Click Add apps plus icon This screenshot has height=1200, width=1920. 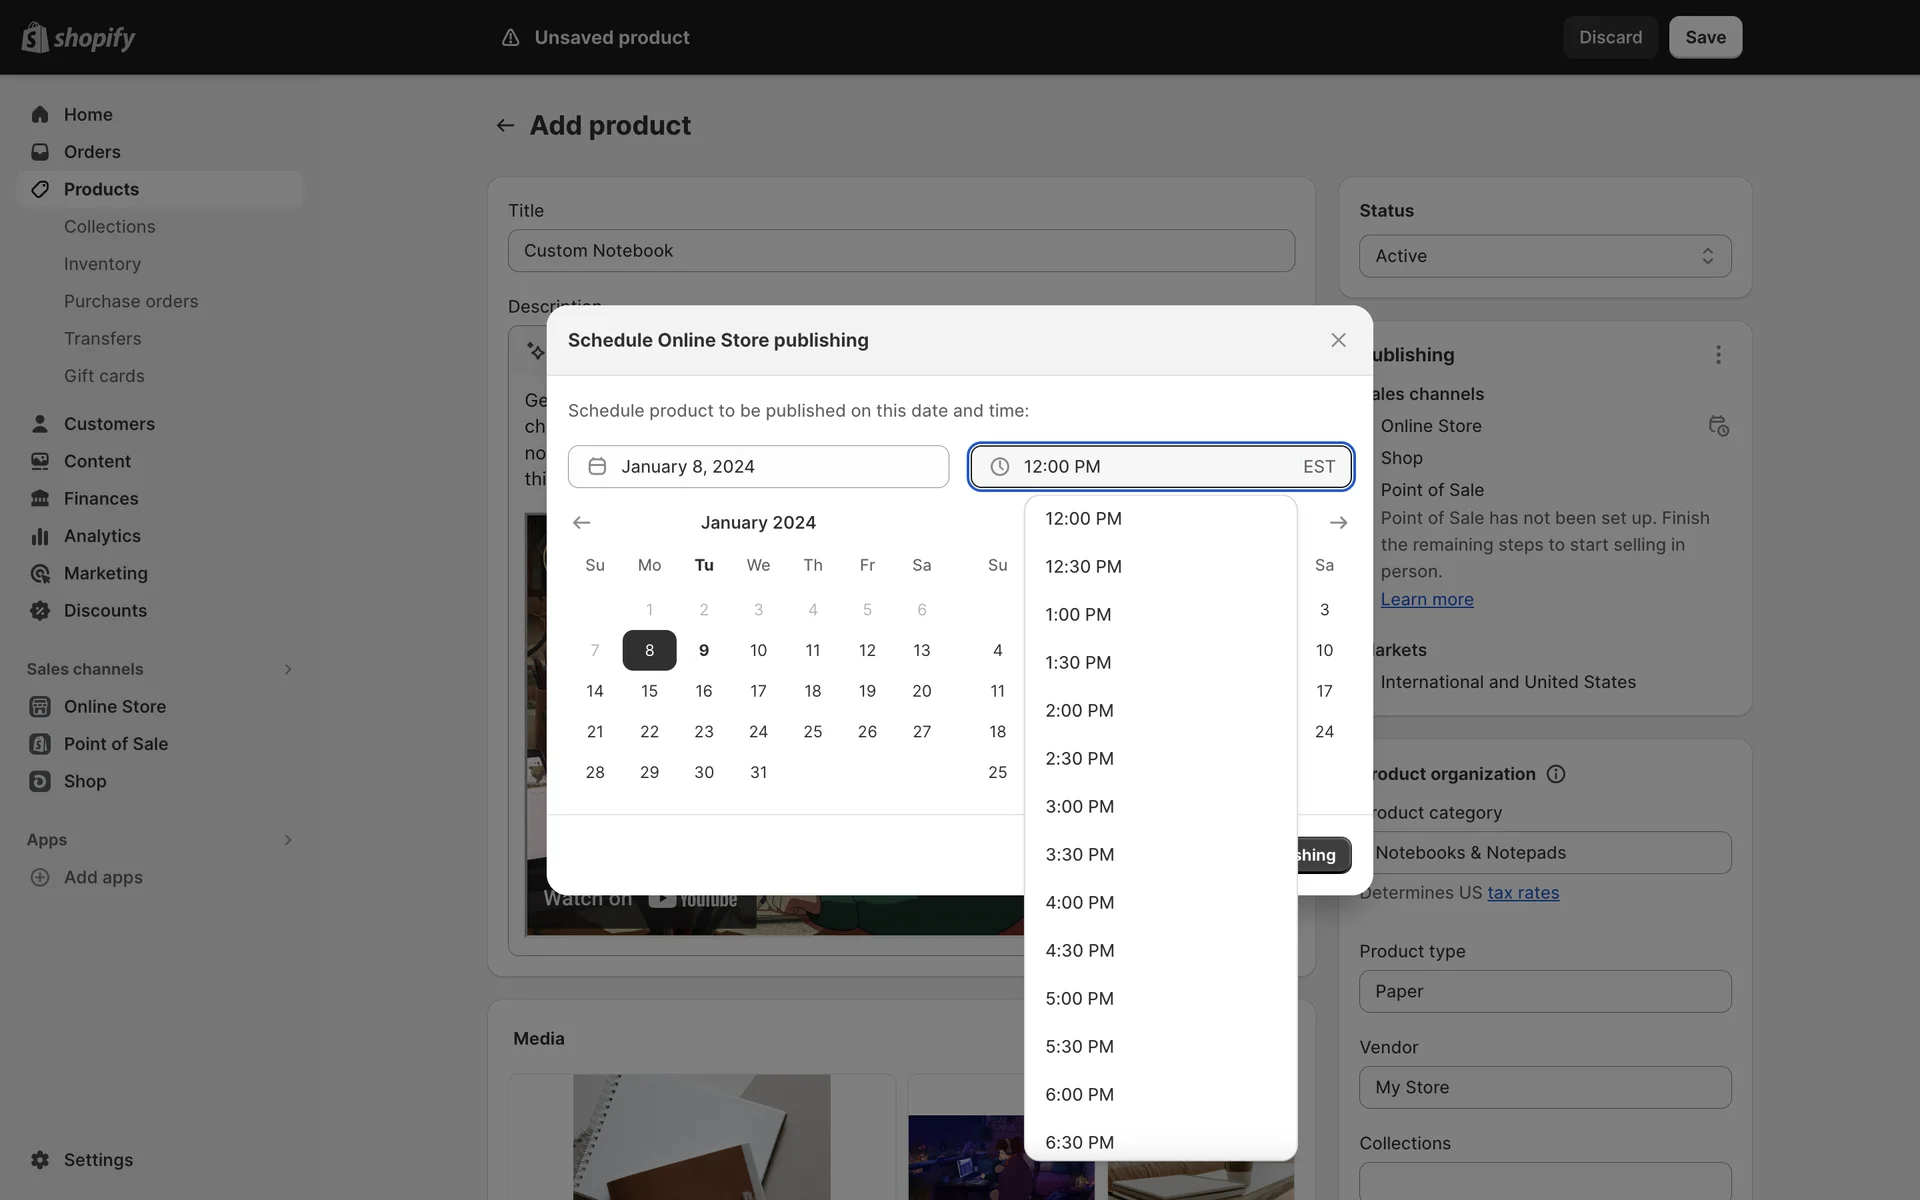[x=40, y=877]
